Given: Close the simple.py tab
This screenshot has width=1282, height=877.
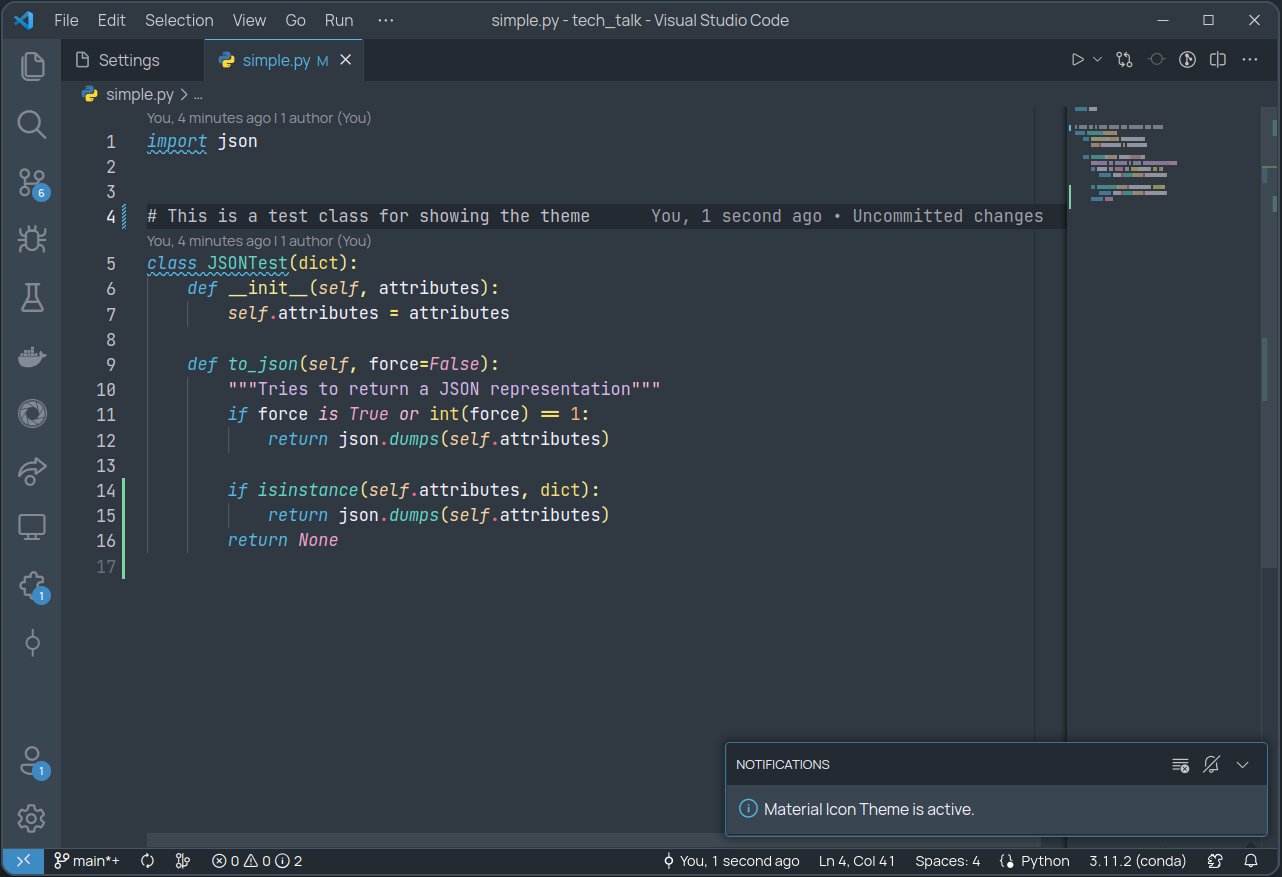Looking at the screenshot, I should [x=346, y=60].
